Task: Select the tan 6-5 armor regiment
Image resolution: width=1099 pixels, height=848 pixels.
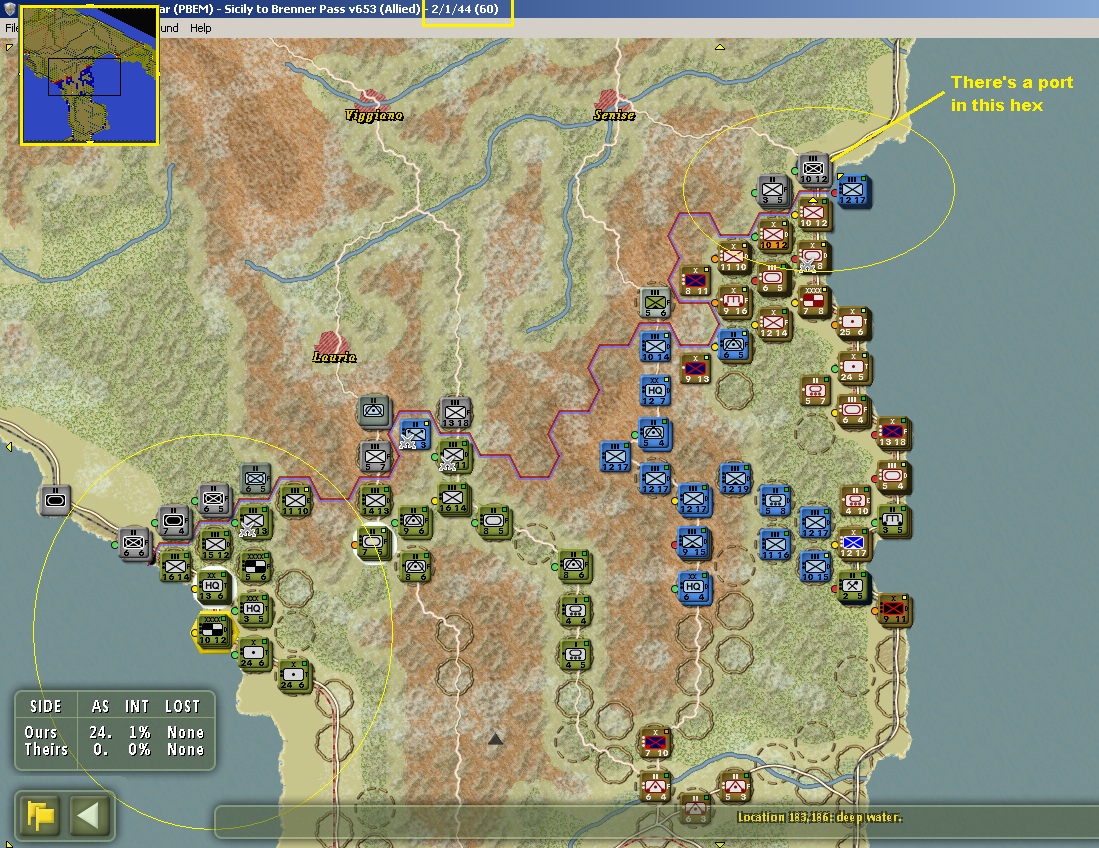Action: click(x=773, y=279)
